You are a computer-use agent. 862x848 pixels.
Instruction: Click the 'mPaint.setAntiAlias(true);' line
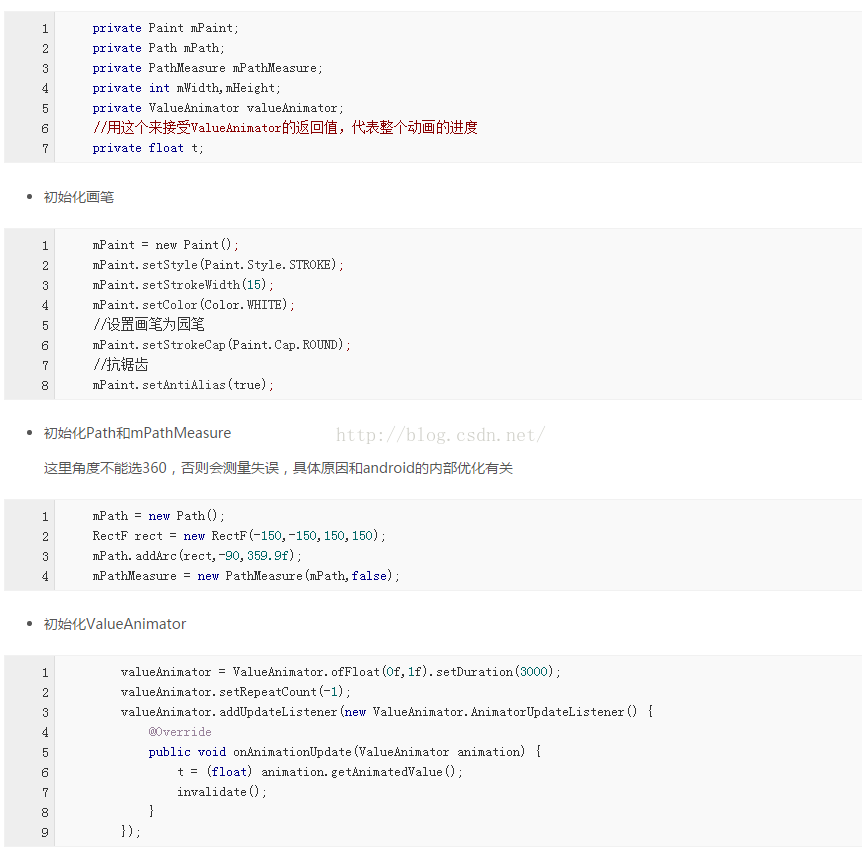pos(183,385)
